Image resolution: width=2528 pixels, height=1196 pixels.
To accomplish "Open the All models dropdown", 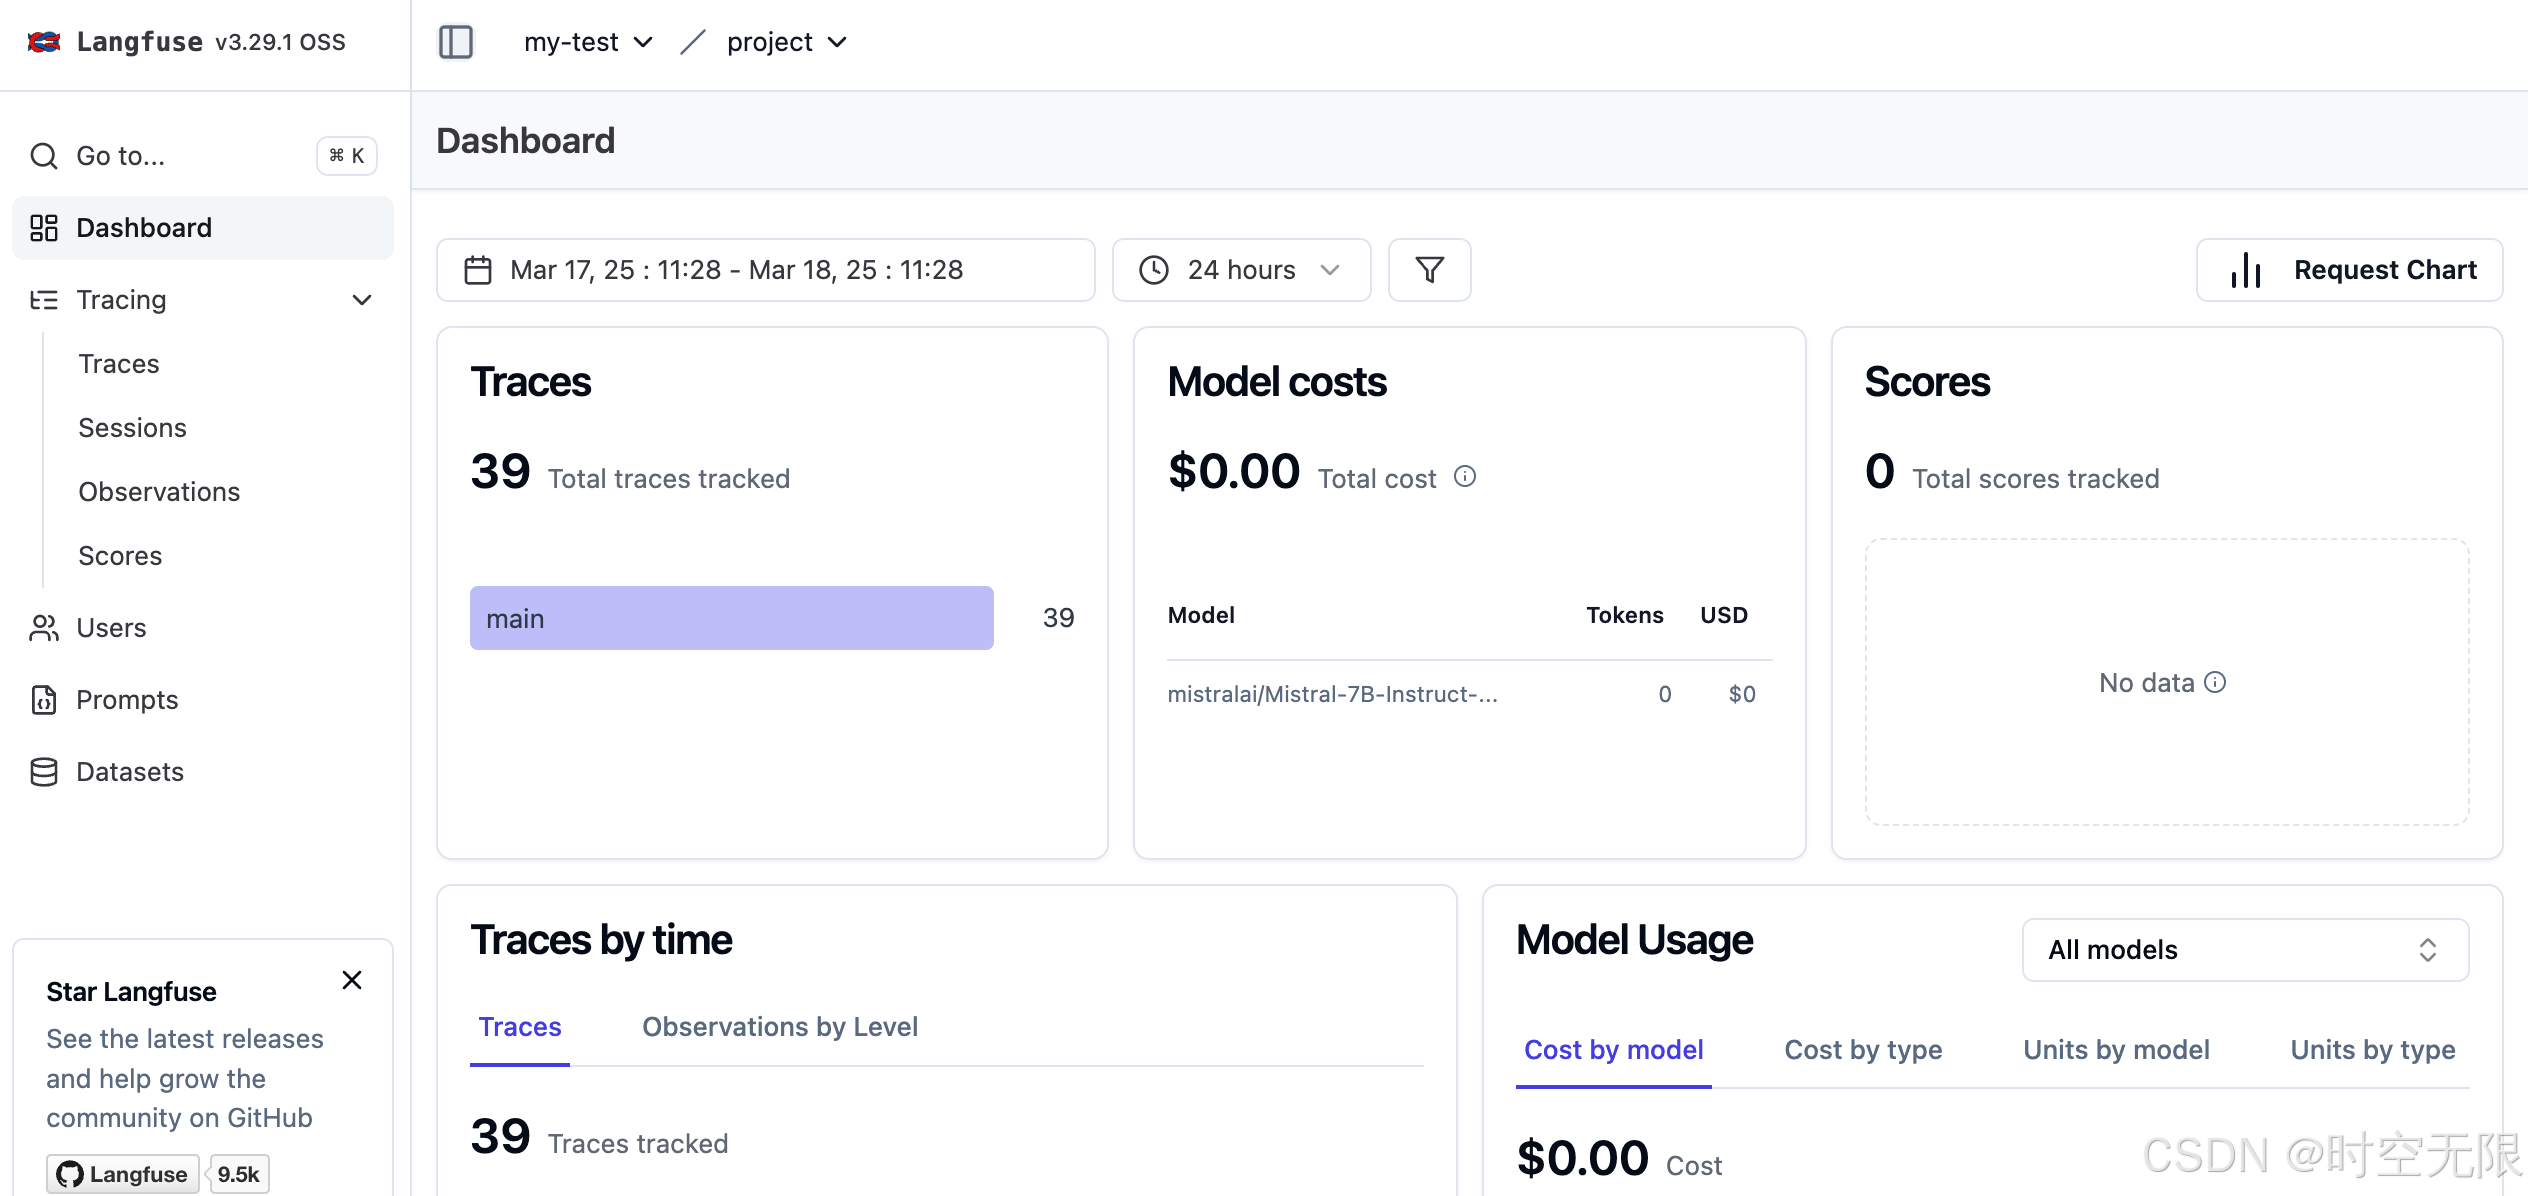I will tap(2246, 950).
